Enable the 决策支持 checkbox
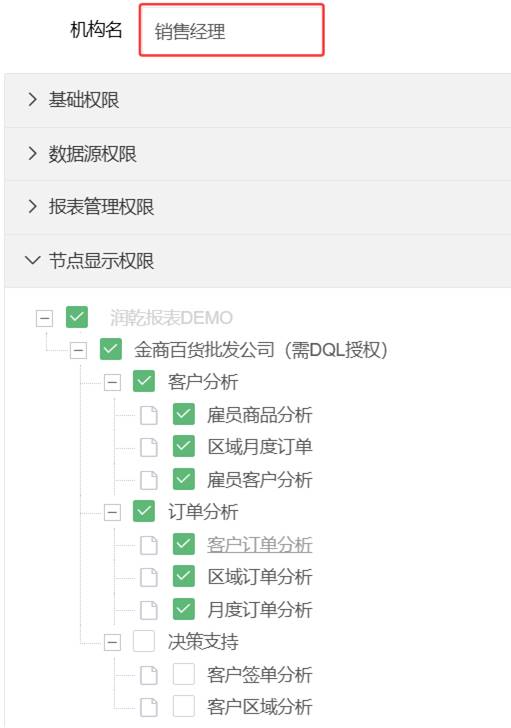 coord(144,641)
